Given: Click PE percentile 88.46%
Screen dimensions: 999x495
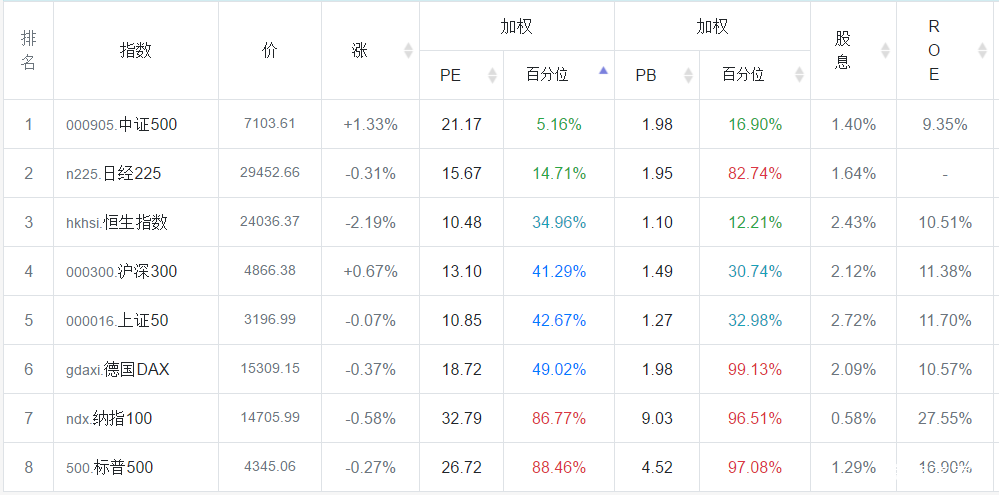Looking at the screenshot, I should coord(559,468).
